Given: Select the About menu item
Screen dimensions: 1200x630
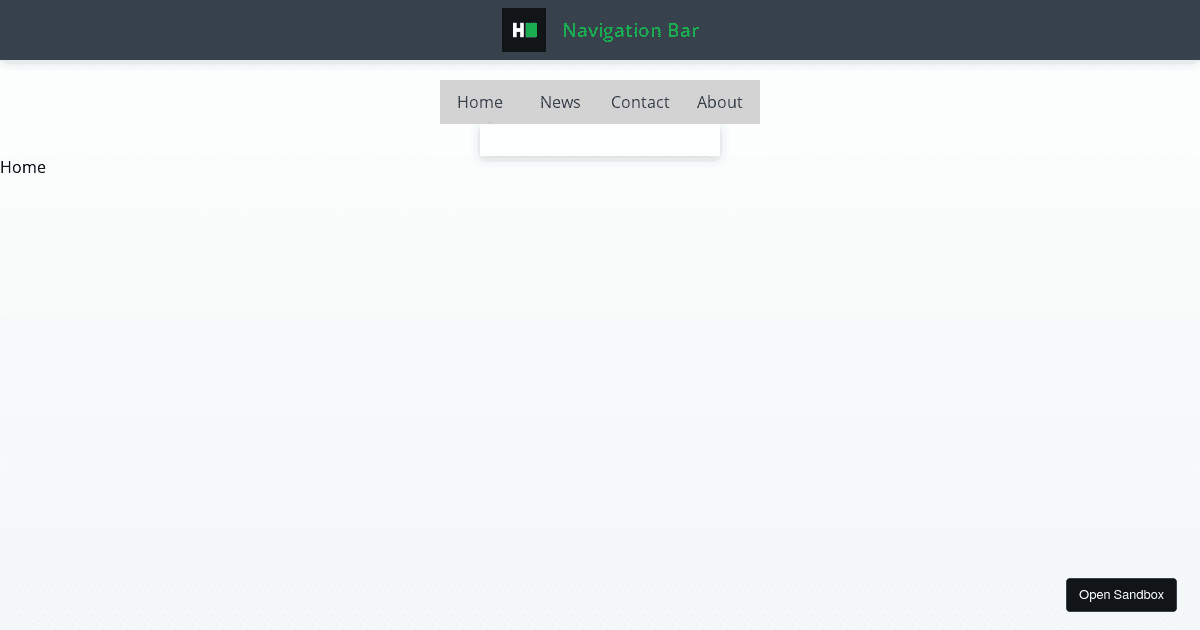Looking at the screenshot, I should [x=719, y=102].
